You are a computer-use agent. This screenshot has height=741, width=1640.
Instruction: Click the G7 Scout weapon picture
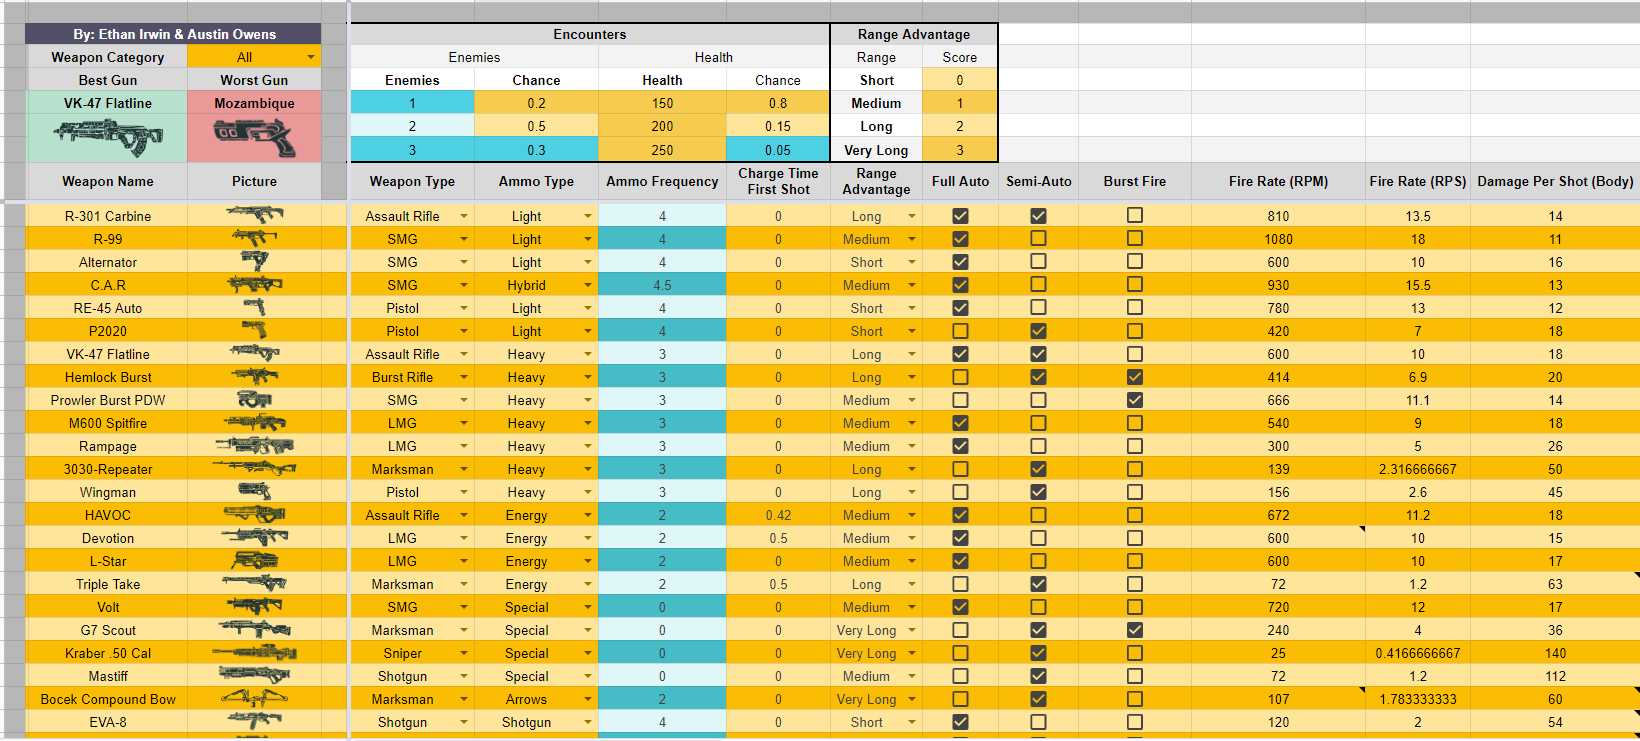coord(254,628)
